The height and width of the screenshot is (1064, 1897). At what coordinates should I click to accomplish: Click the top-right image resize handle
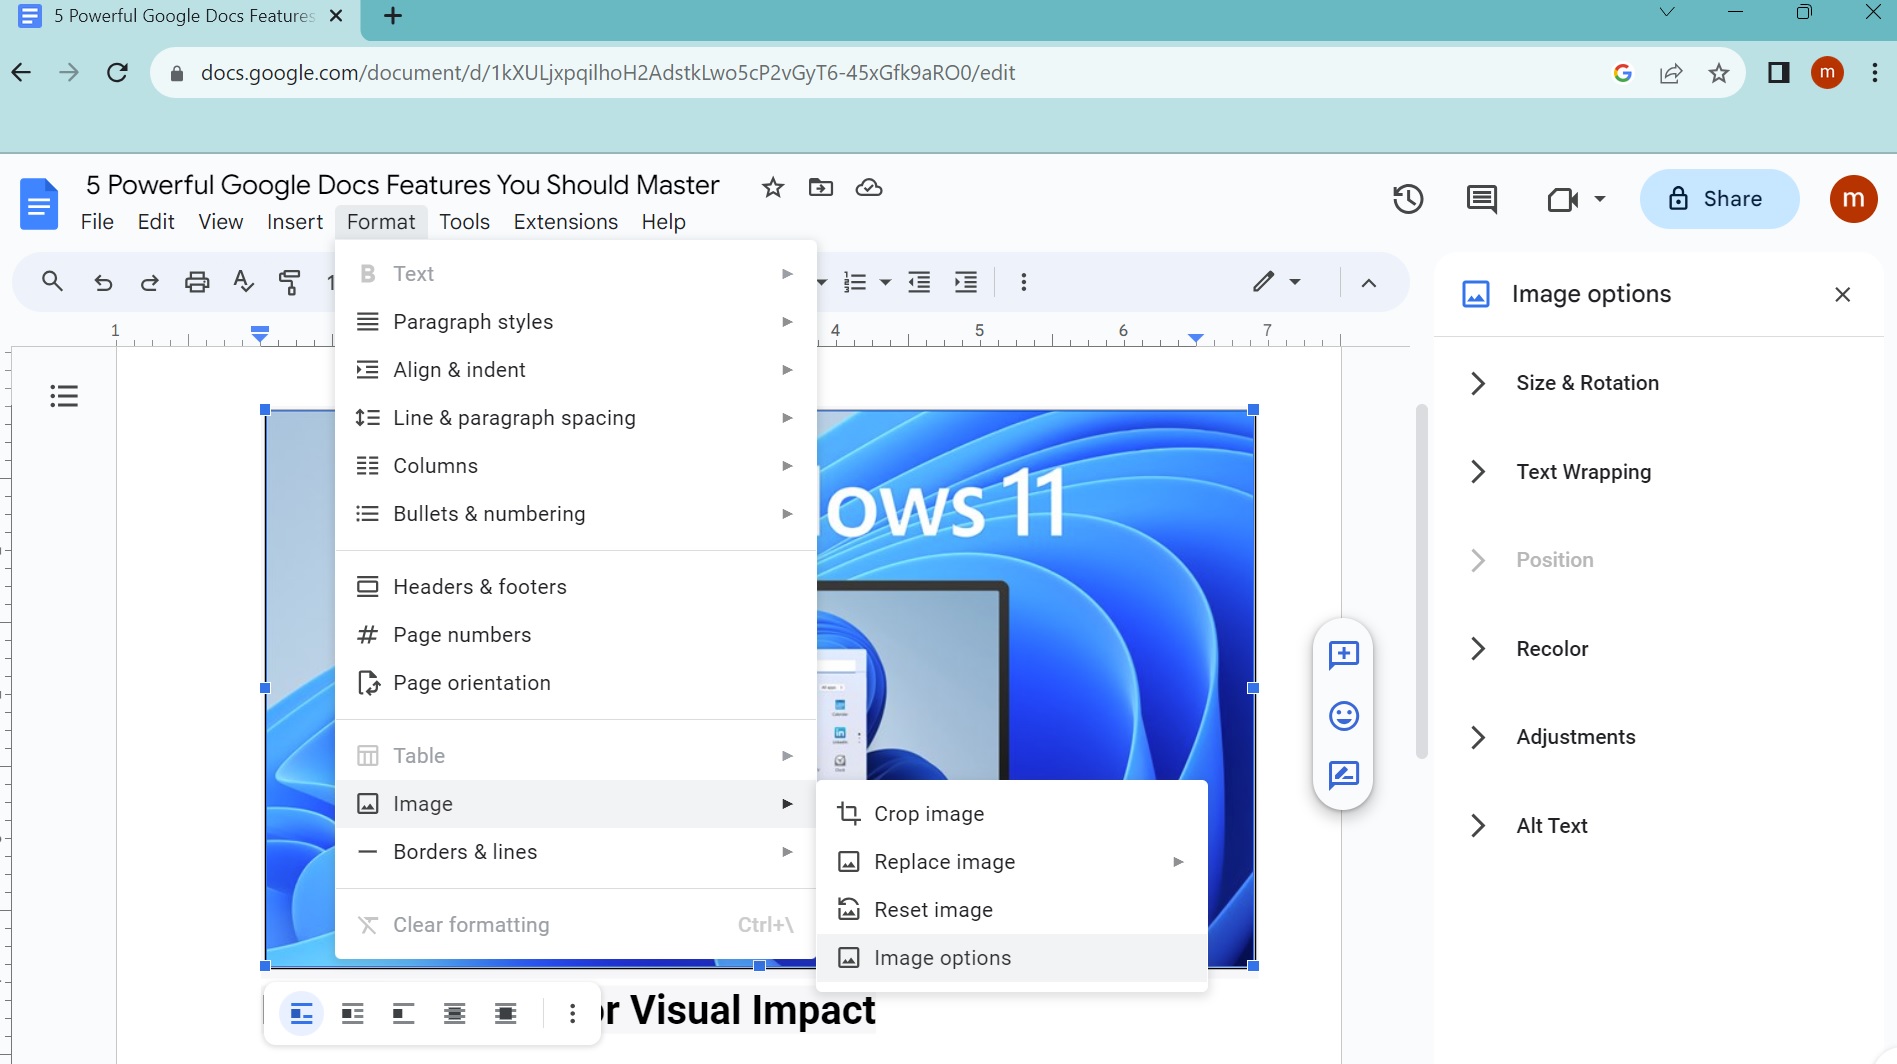pyautogui.click(x=1253, y=410)
